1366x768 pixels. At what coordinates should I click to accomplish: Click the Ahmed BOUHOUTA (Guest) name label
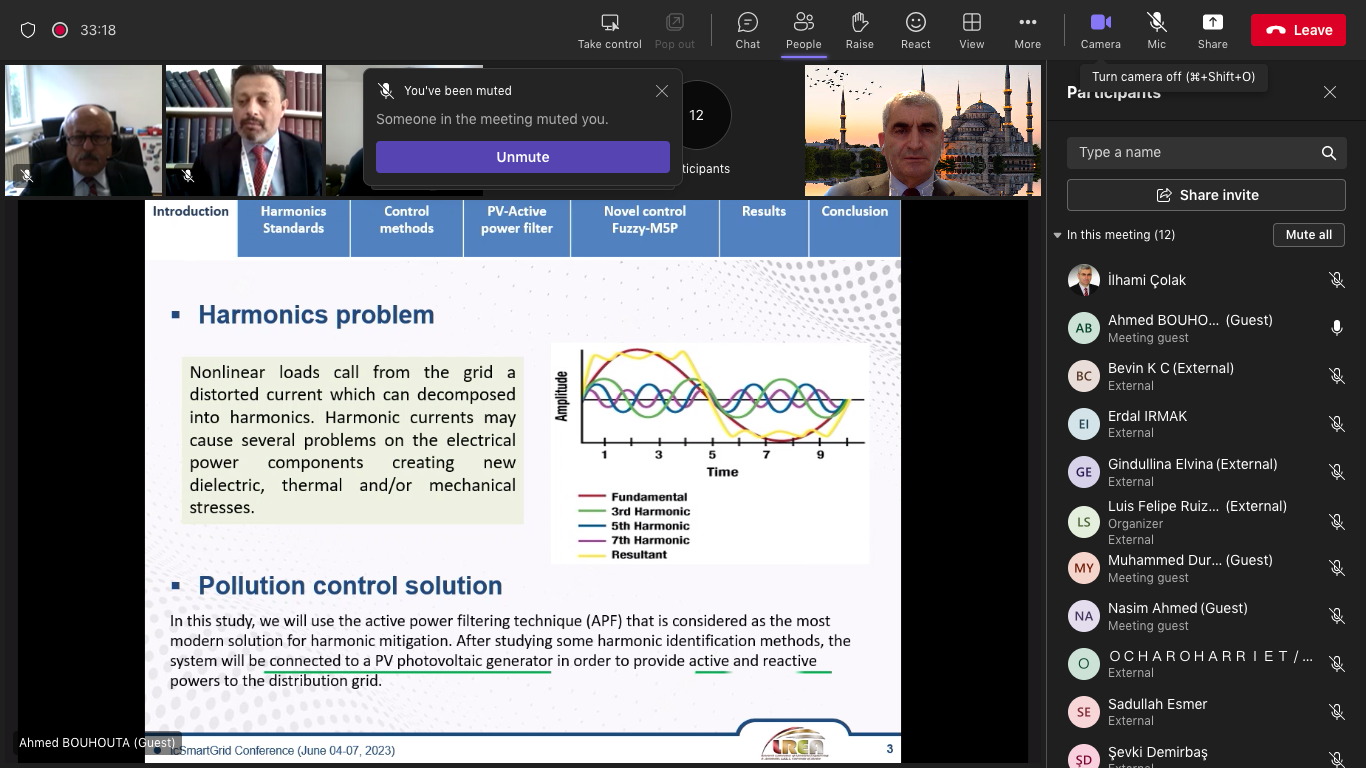[x=98, y=743]
